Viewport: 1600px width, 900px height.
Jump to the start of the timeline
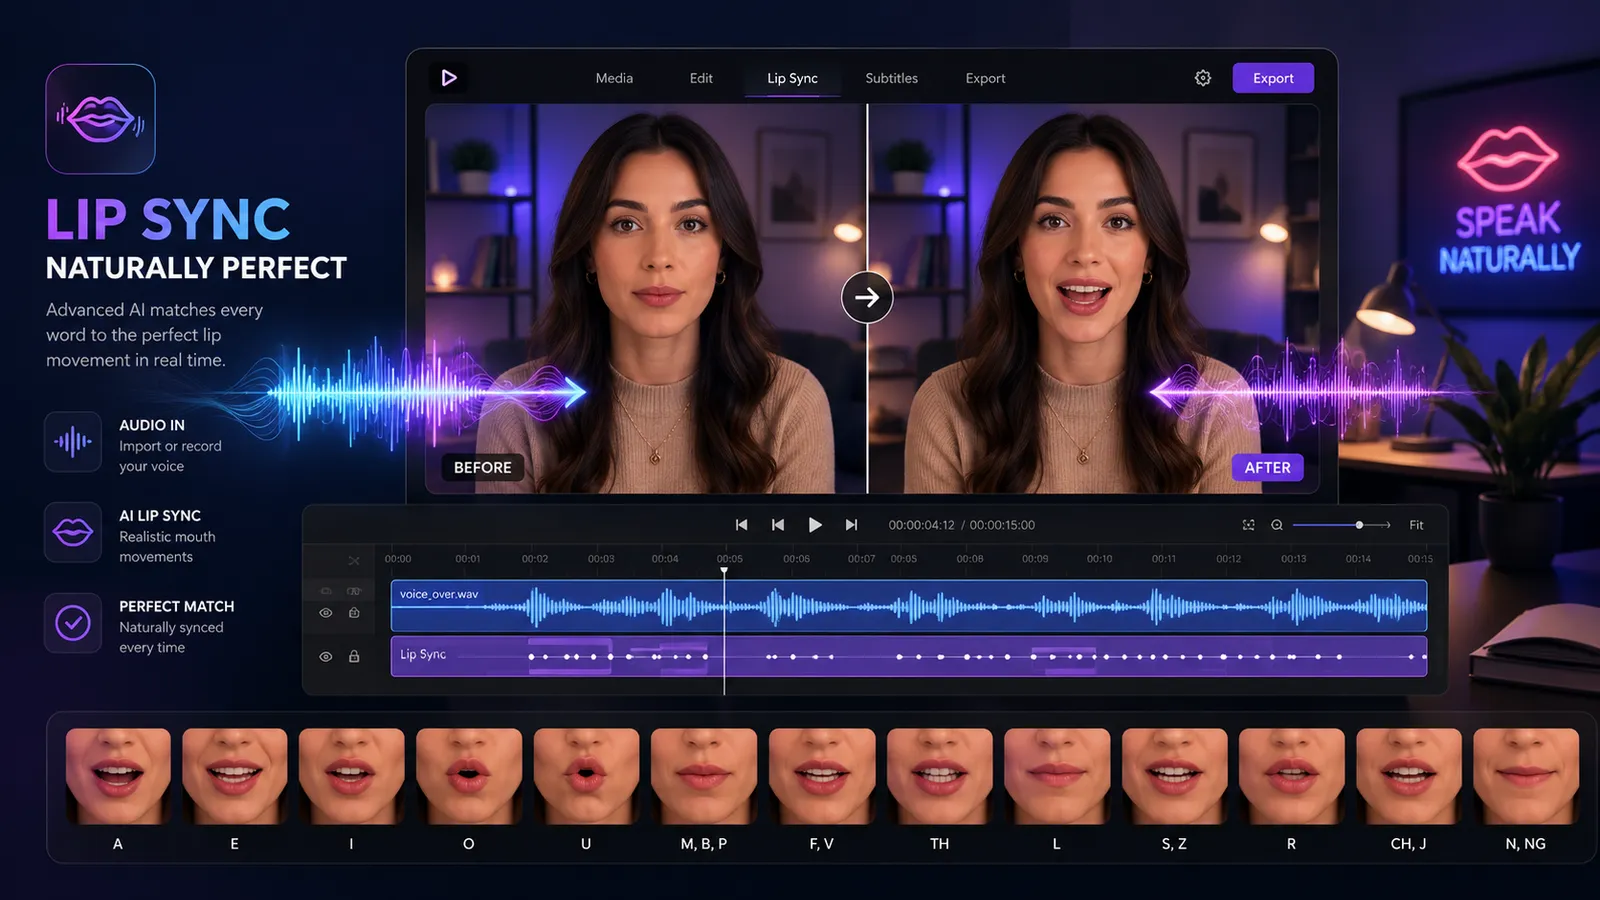click(741, 525)
